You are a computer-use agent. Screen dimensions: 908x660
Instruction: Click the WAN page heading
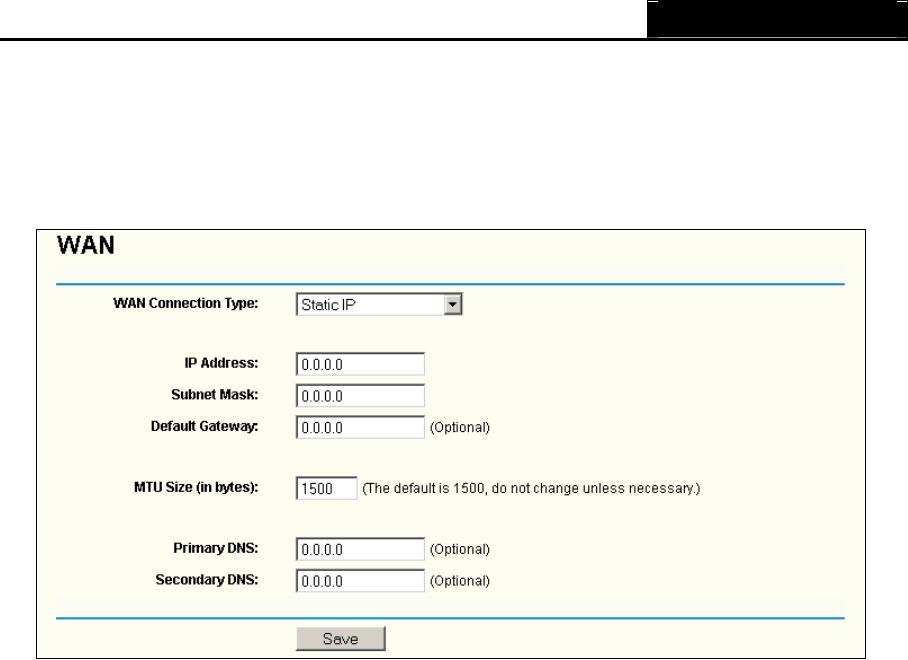coord(86,245)
